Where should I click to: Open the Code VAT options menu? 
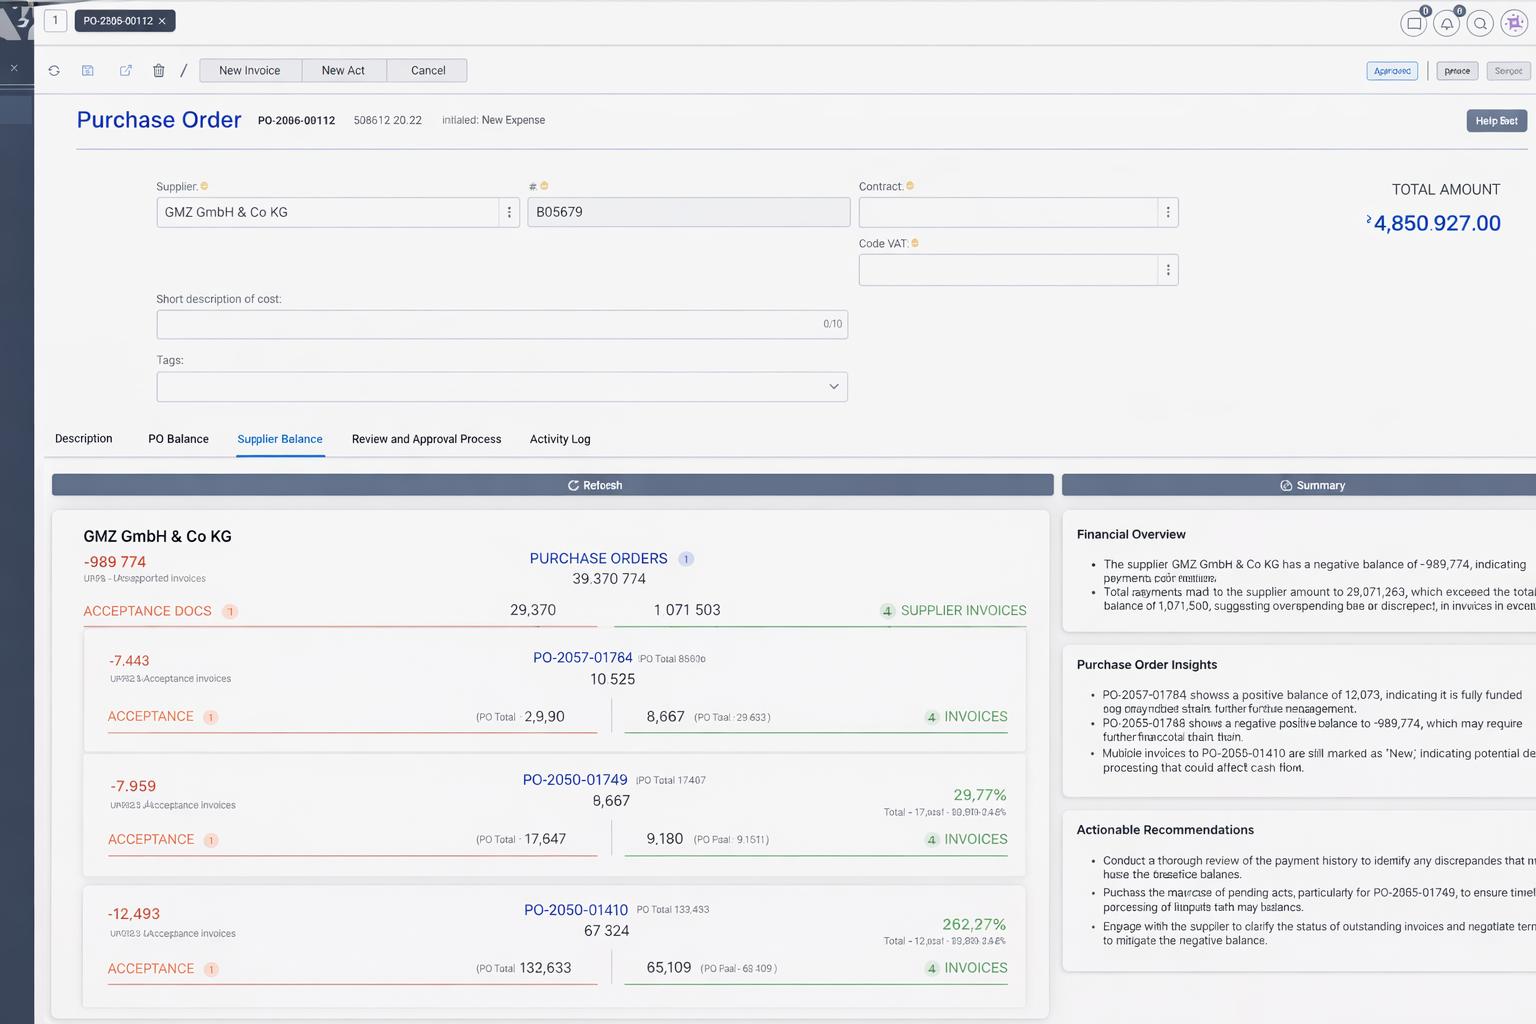1167,270
